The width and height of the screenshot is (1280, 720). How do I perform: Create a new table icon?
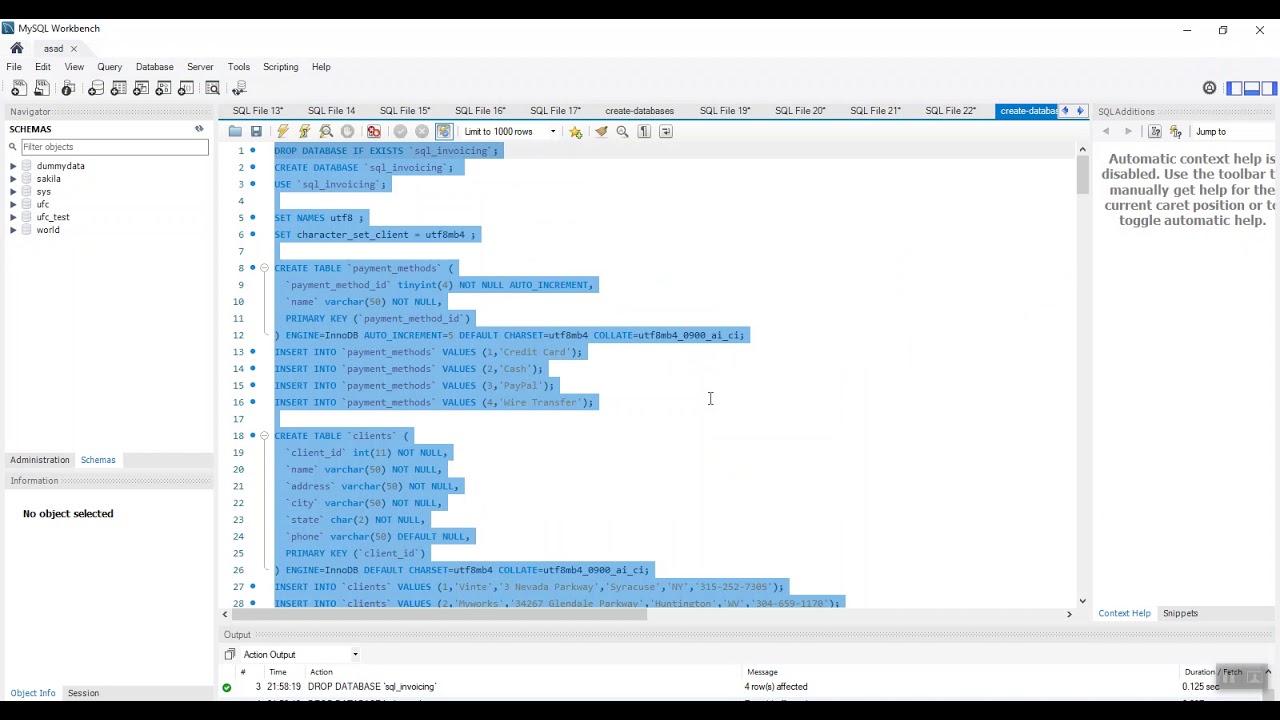click(x=118, y=89)
